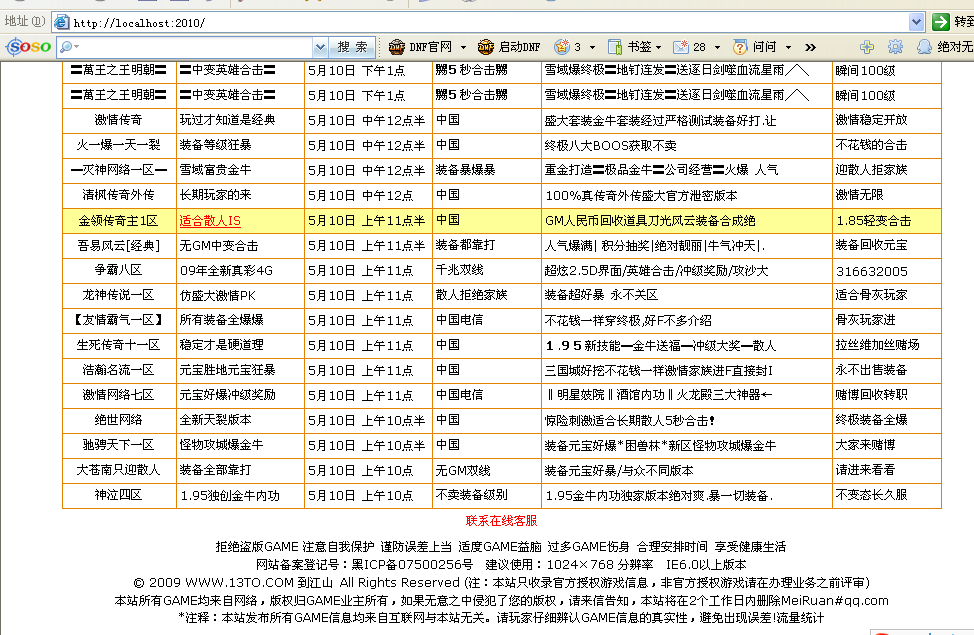
Task: Click the 联系在线客服 link
Action: click(501, 520)
